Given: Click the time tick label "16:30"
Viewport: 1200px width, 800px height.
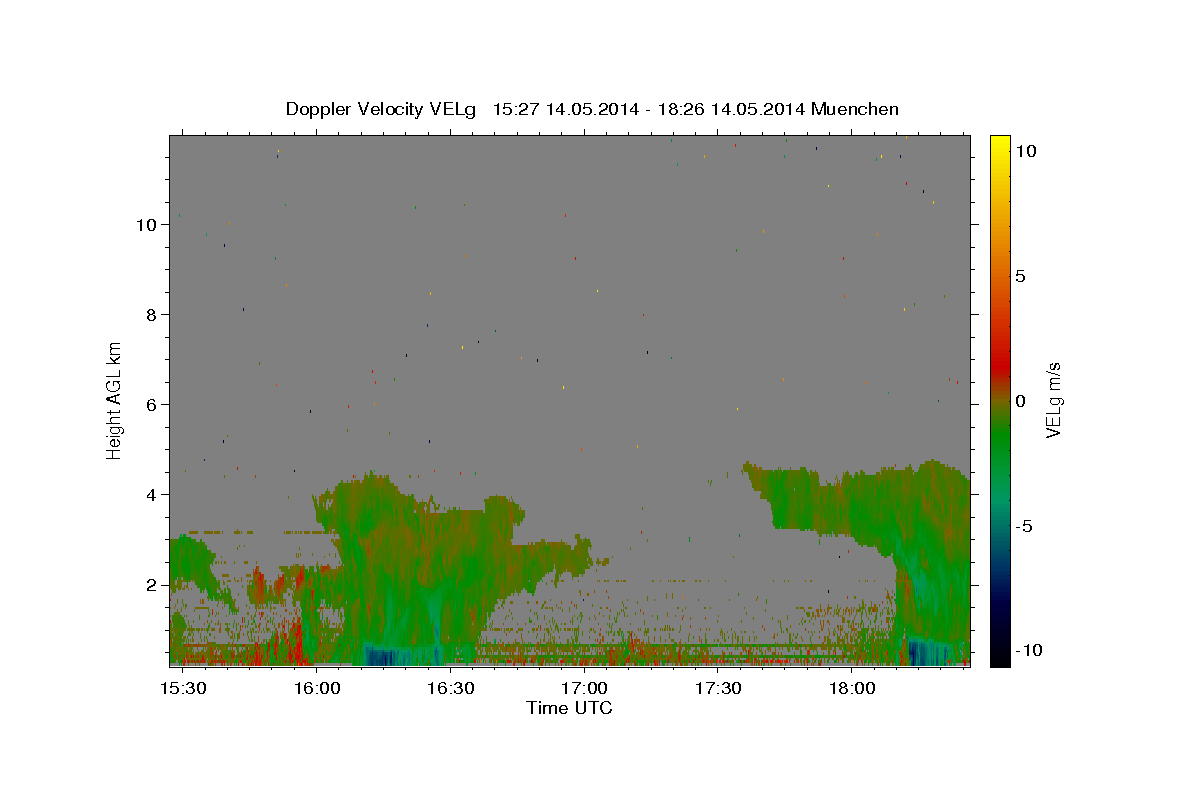Looking at the screenshot, I should click(451, 689).
